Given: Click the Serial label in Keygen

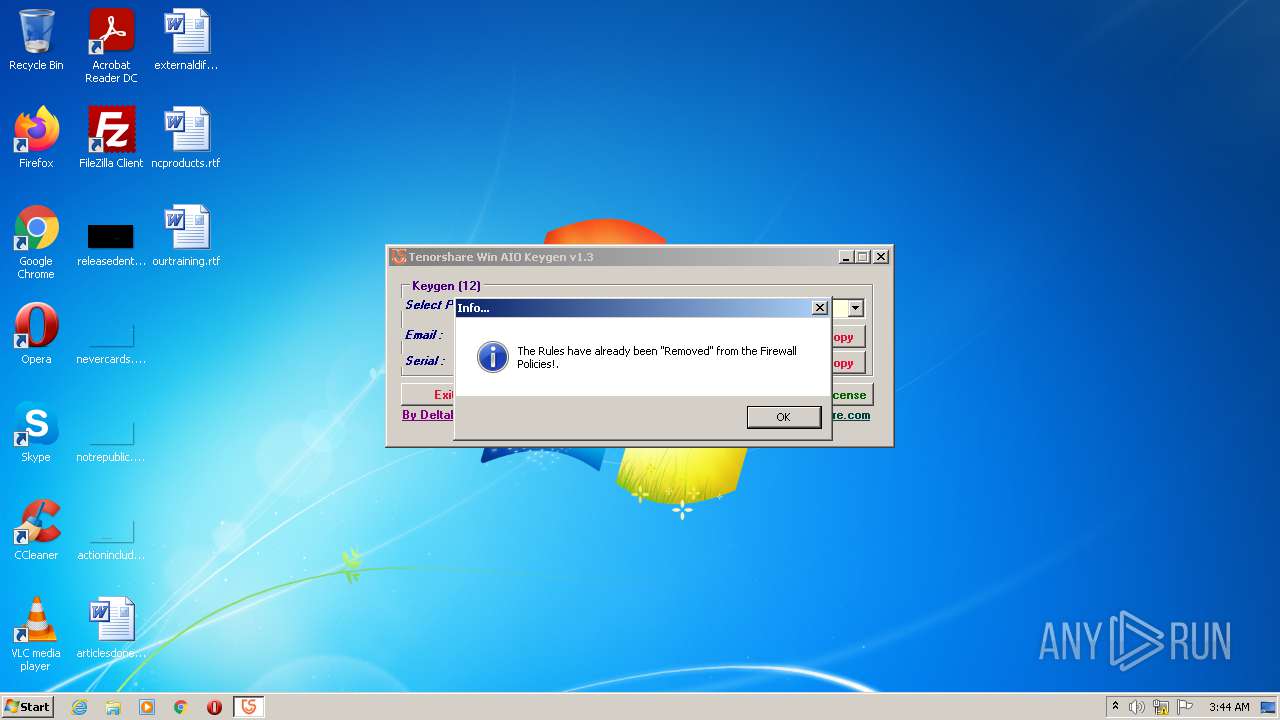Looking at the screenshot, I should tap(425, 361).
